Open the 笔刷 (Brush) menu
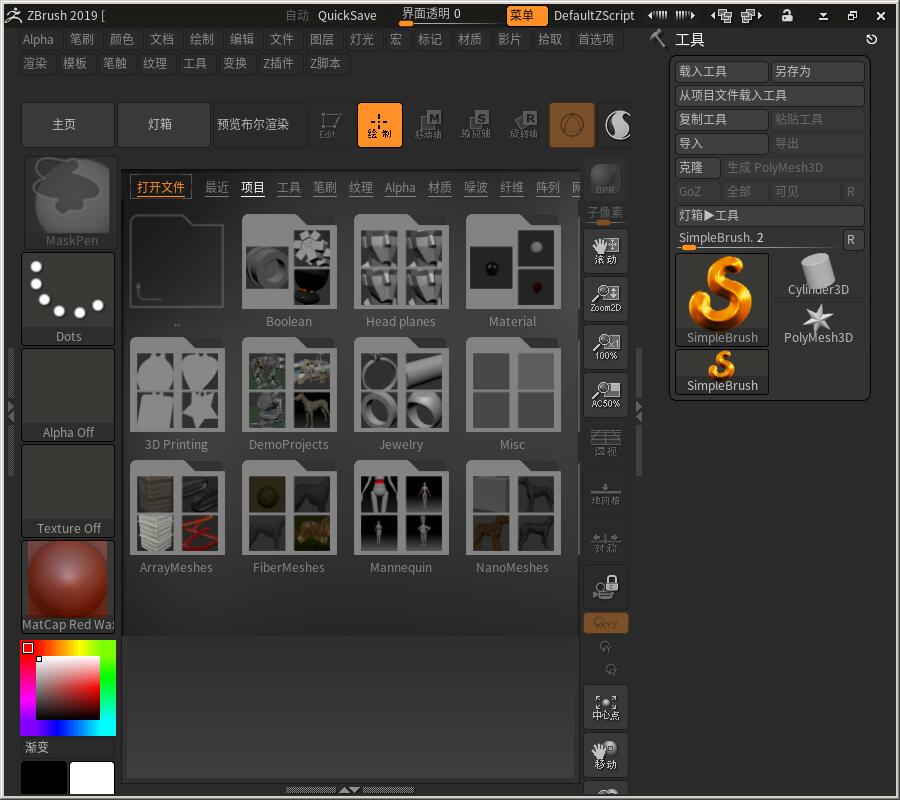The width and height of the screenshot is (900, 800). pyautogui.click(x=82, y=40)
